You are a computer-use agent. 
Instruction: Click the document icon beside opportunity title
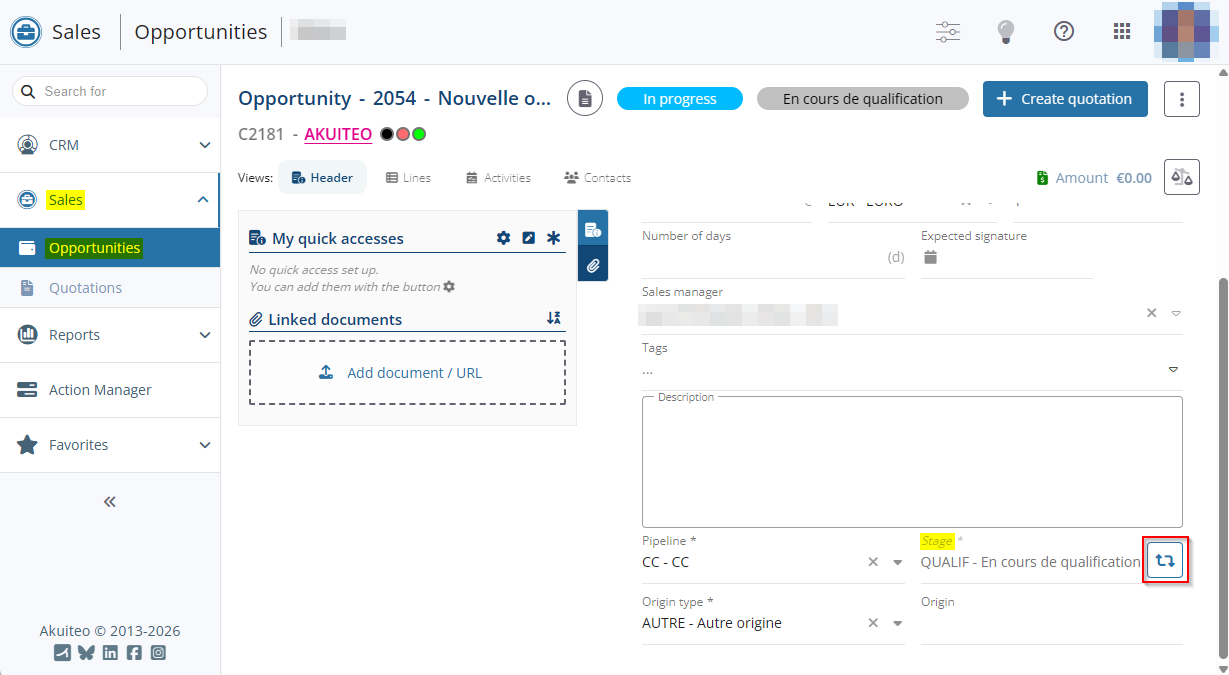(x=585, y=99)
